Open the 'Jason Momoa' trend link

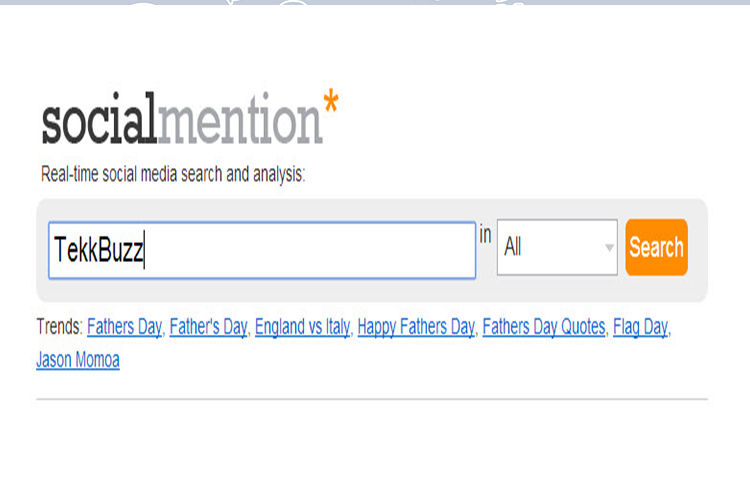pos(78,360)
